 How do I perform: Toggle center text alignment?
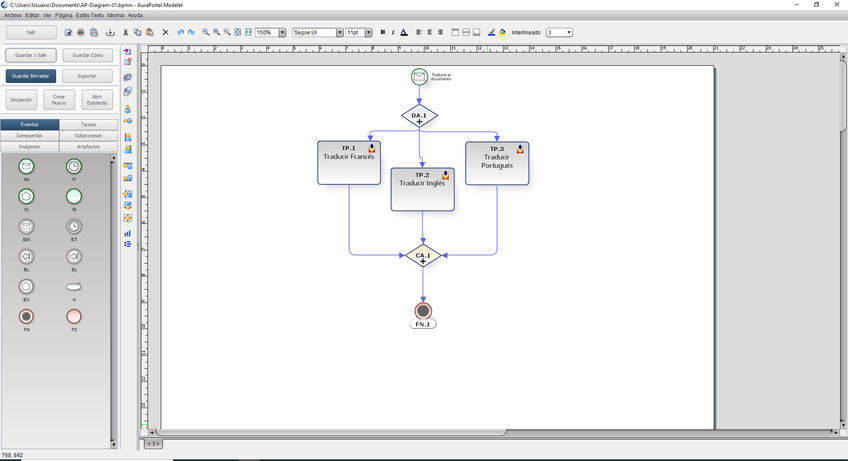[429, 32]
